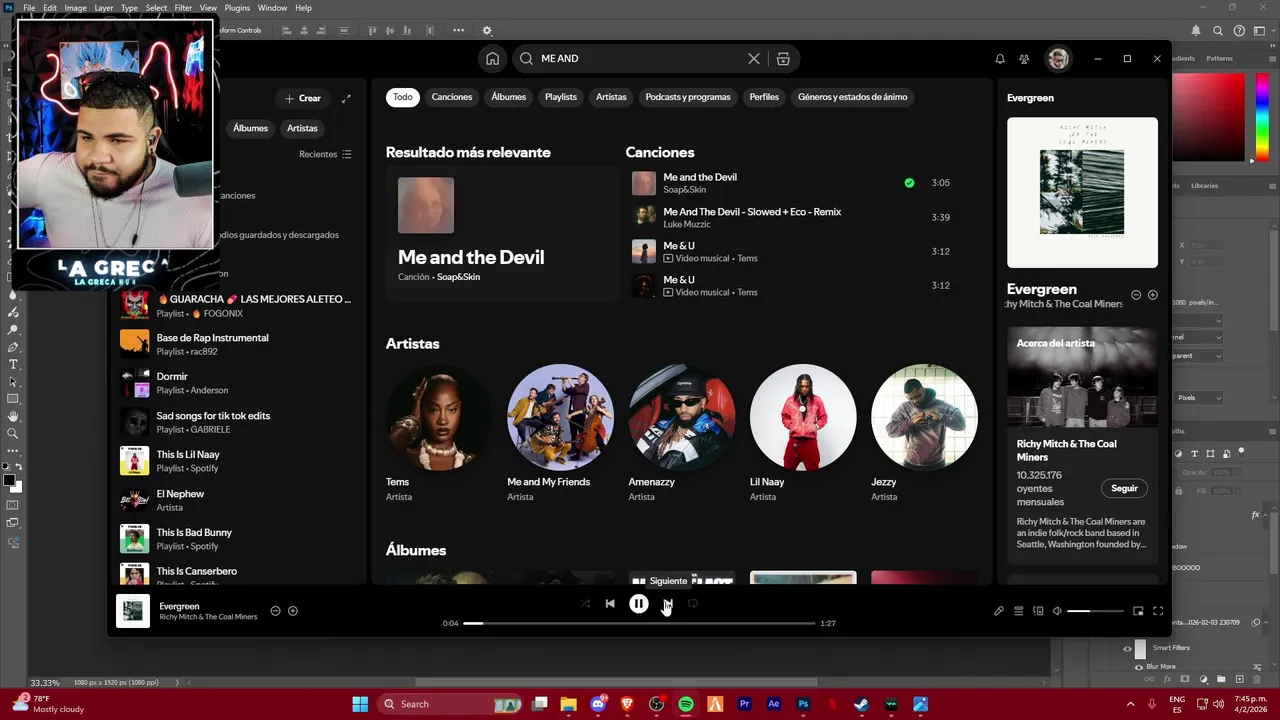Expand the library with the arrows icon
Viewport: 1280px width, 720px height.
tap(346, 98)
